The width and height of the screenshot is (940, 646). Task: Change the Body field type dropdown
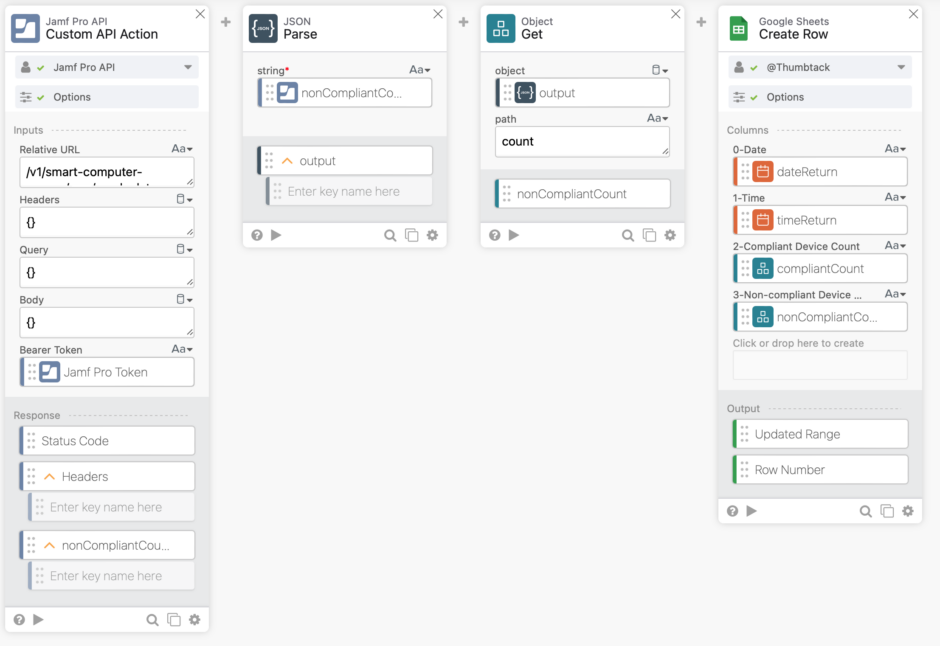click(185, 299)
